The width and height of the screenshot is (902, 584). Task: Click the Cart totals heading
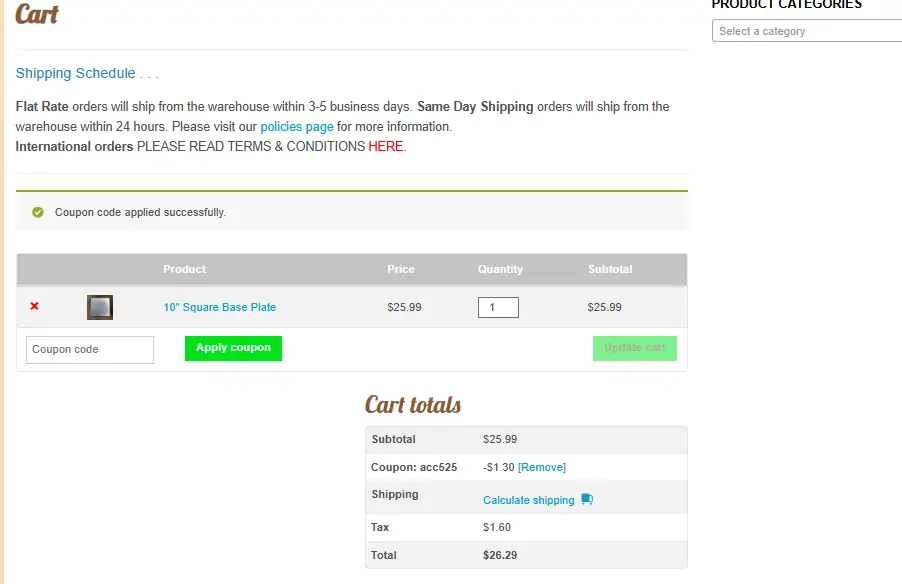pyautogui.click(x=412, y=405)
